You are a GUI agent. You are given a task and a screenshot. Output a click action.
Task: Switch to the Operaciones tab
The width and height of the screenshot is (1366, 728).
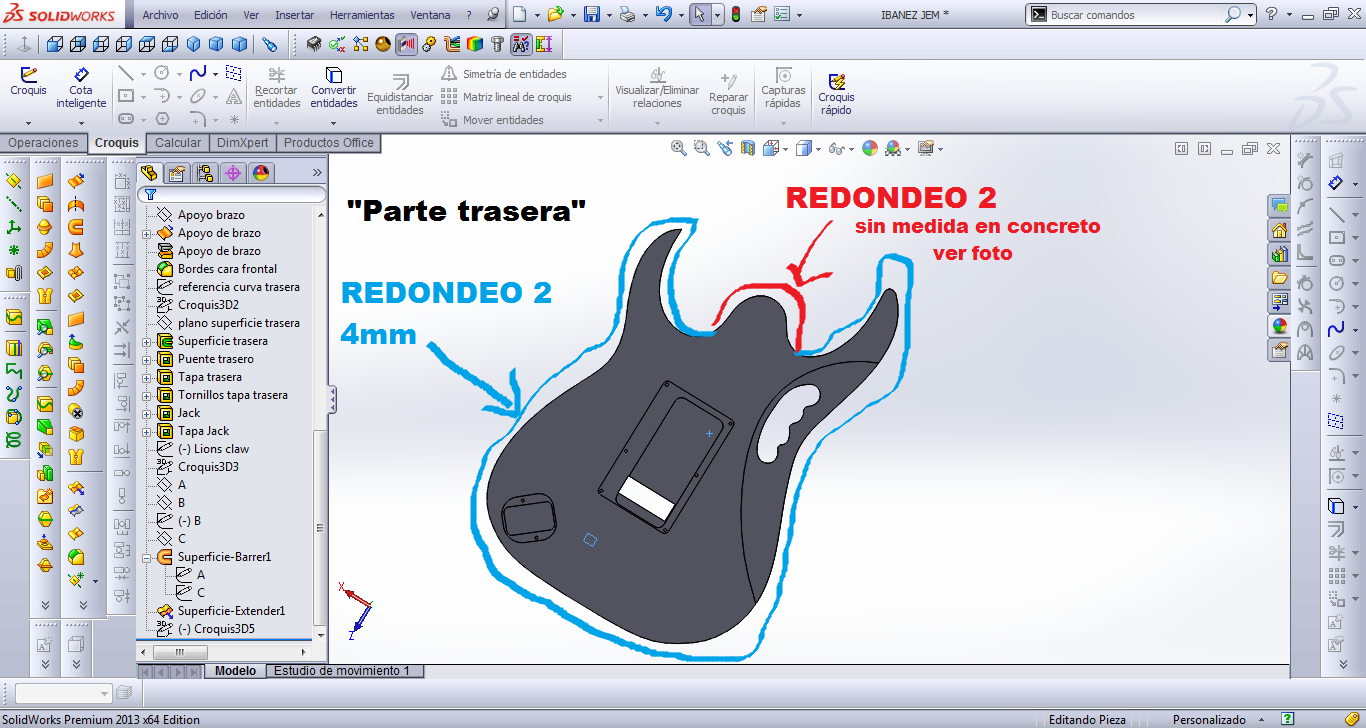click(43, 143)
